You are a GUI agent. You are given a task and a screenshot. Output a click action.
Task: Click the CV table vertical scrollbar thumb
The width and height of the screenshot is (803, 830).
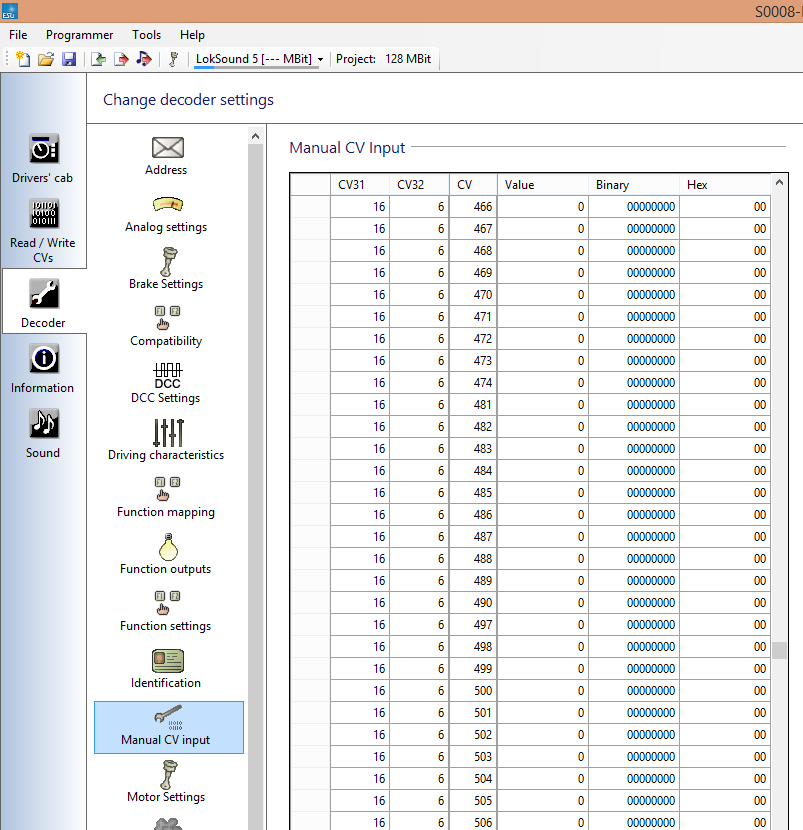pyautogui.click(x=779, y=649)
